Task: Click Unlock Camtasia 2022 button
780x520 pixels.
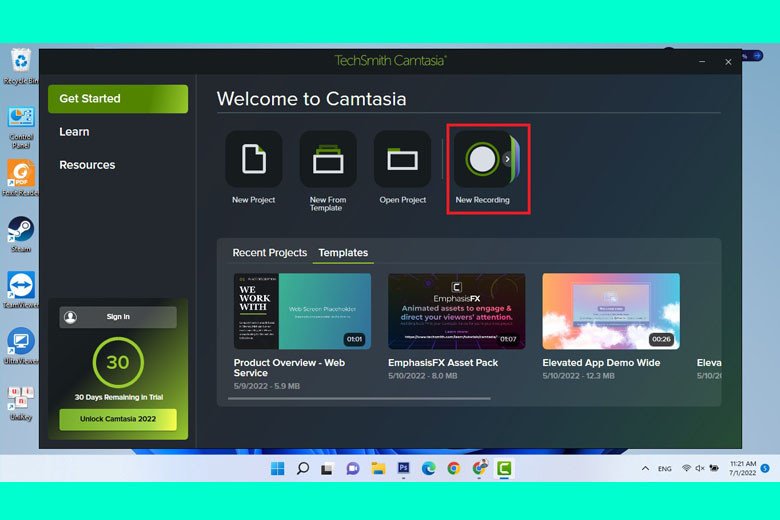Action: [x=118, y=419]
